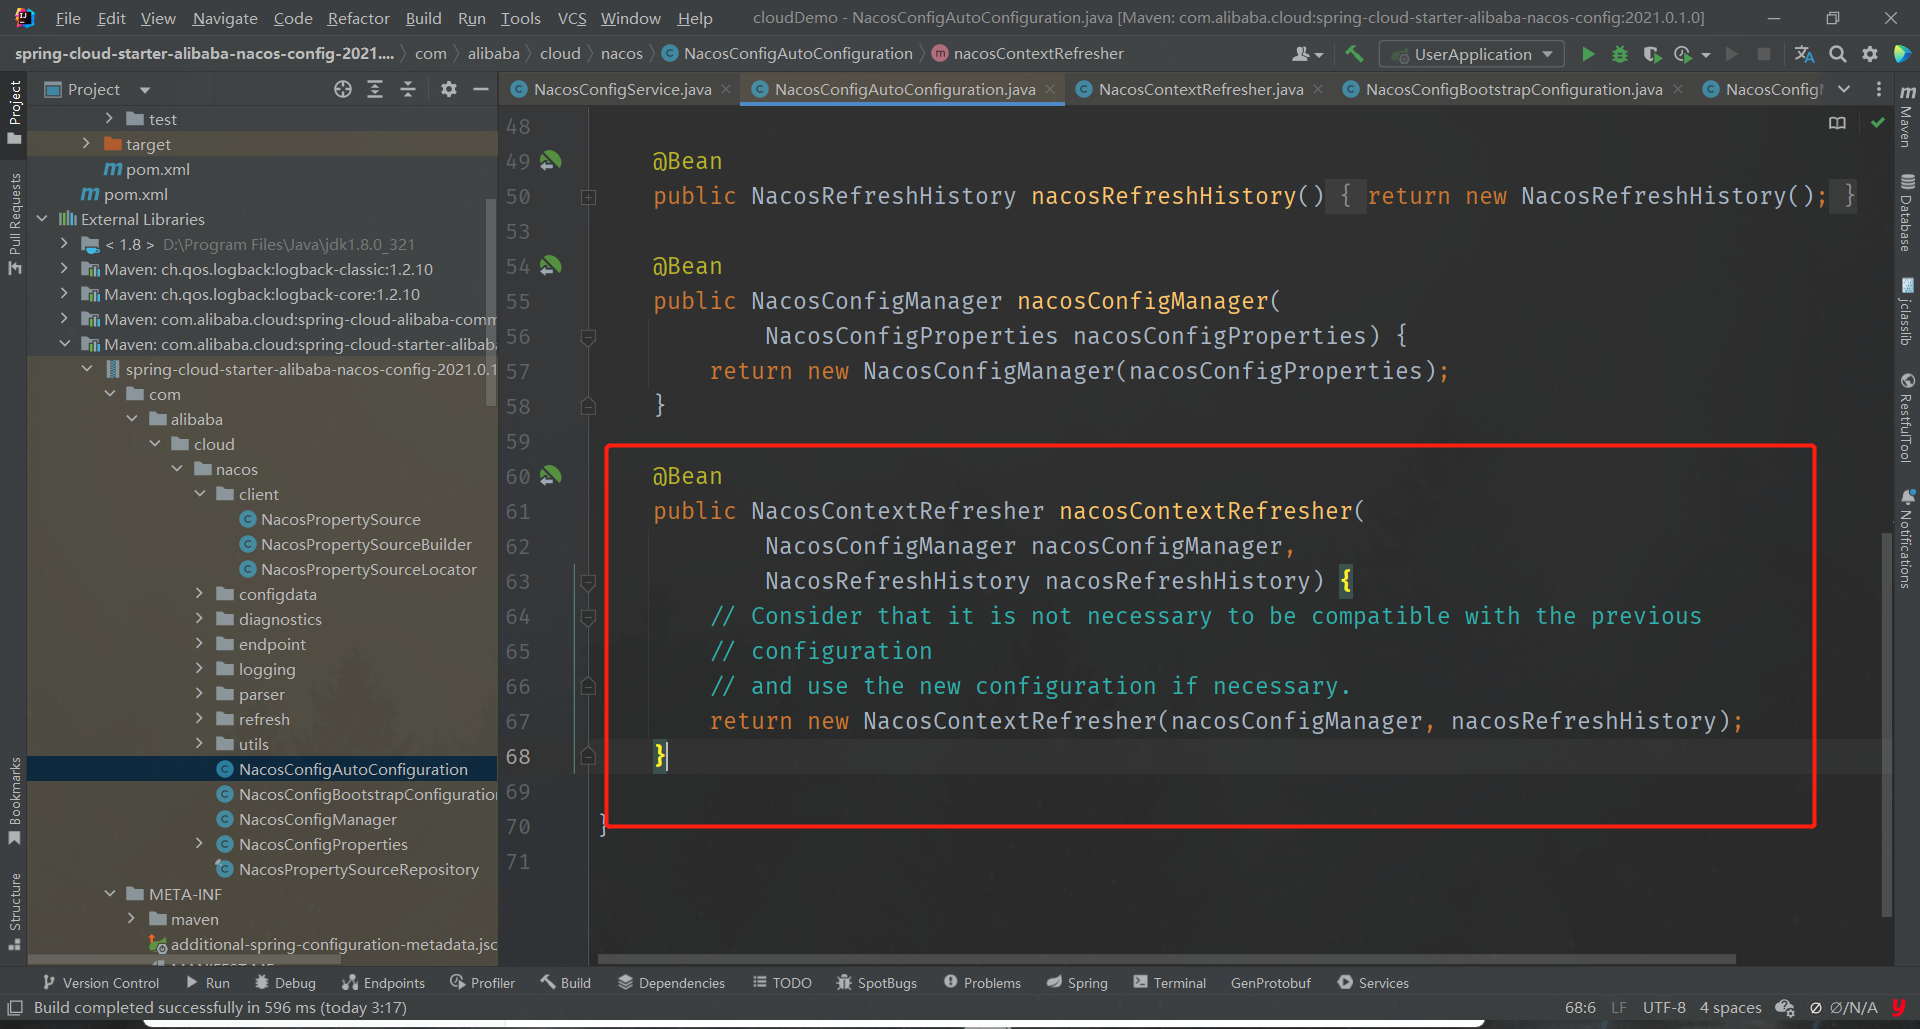
Task: Expand the configdata package
Action: pos(199,594)
